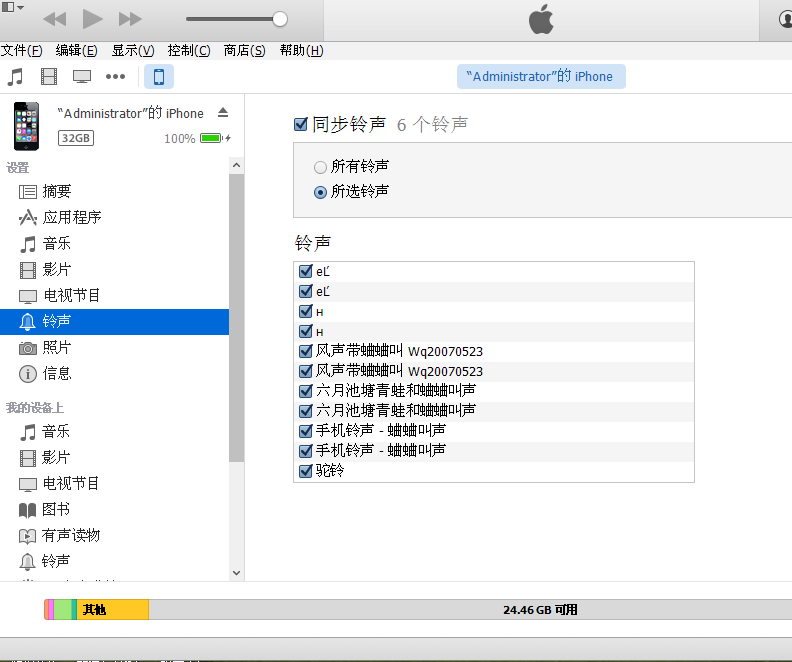Uncheck the first 六月池塘青蛙和蛐蛐叫声 checkbox
792x662 pixels.
306,391
